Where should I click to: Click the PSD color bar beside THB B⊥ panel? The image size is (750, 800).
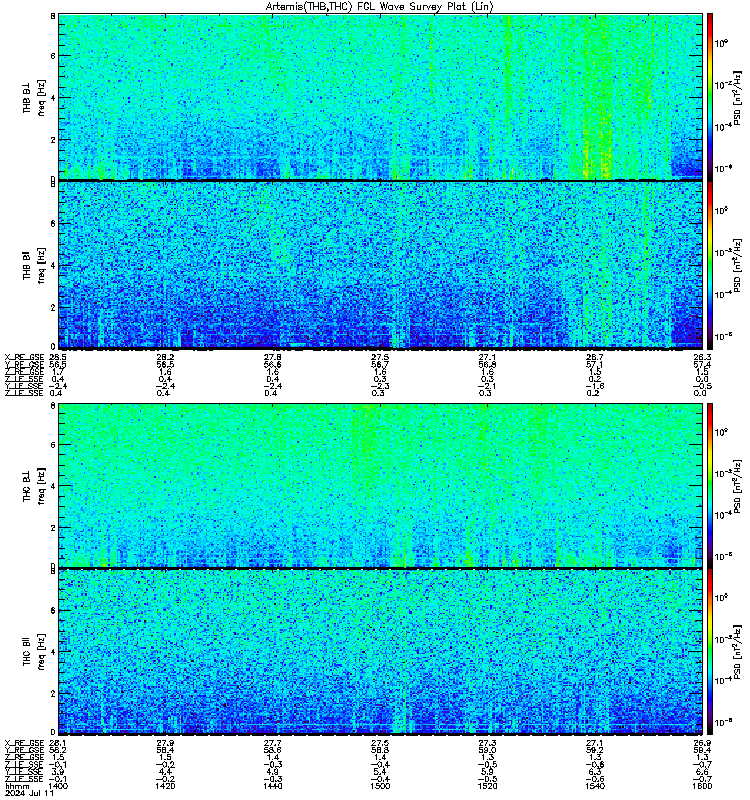pyautogui.click(x=710, y=97)
